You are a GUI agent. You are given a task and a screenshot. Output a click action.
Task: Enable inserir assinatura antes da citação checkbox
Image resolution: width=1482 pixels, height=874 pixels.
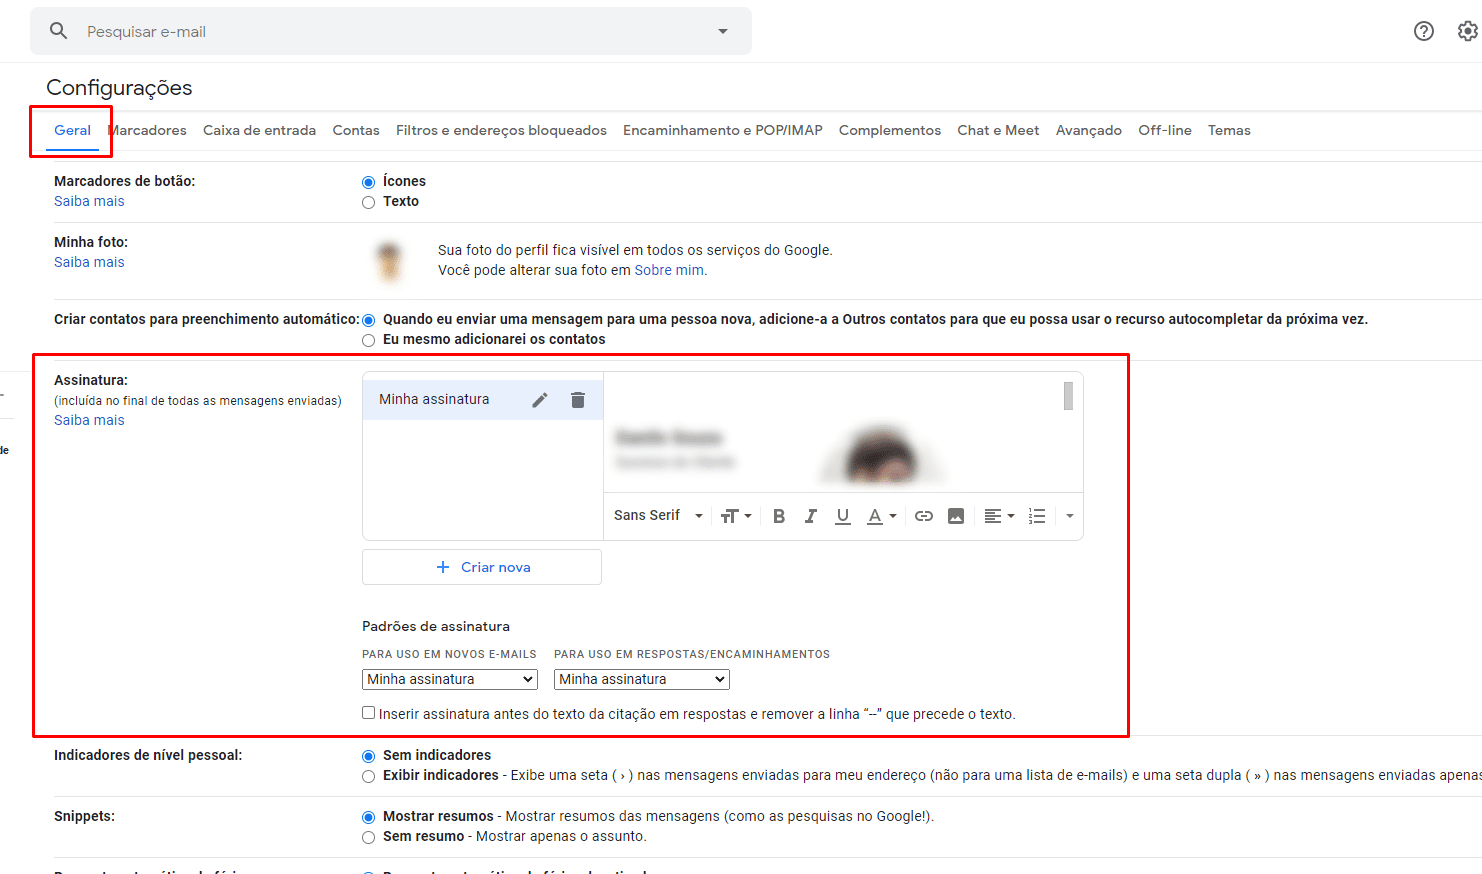coord(369,713)
